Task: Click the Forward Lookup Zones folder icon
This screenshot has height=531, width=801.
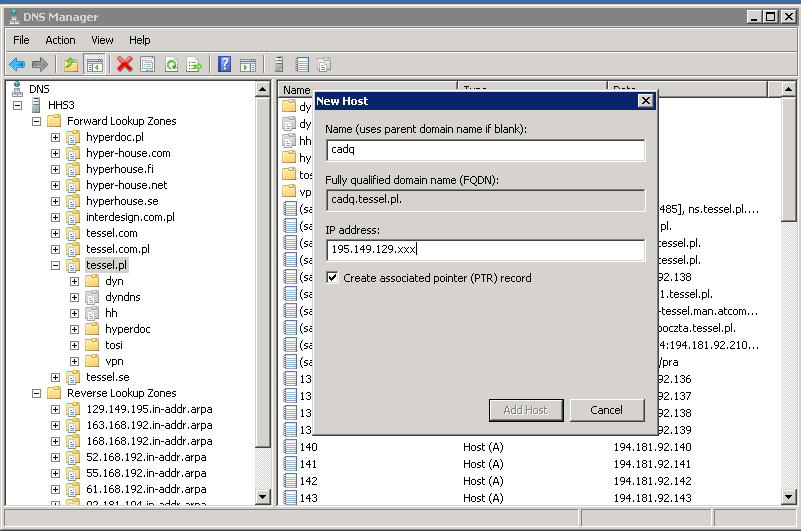Action: 54,121
